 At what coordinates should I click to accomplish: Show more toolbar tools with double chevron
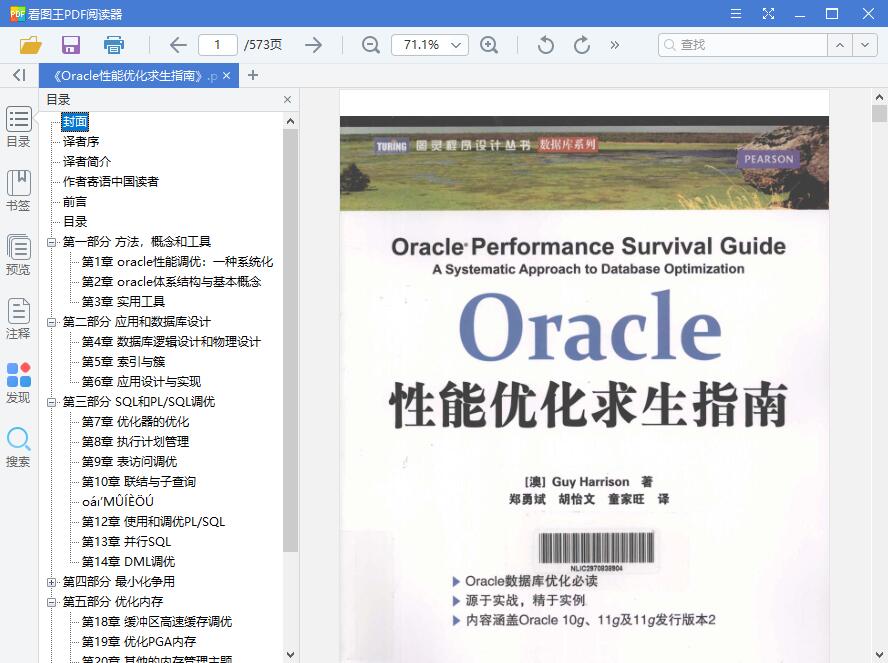pos(614,45)
